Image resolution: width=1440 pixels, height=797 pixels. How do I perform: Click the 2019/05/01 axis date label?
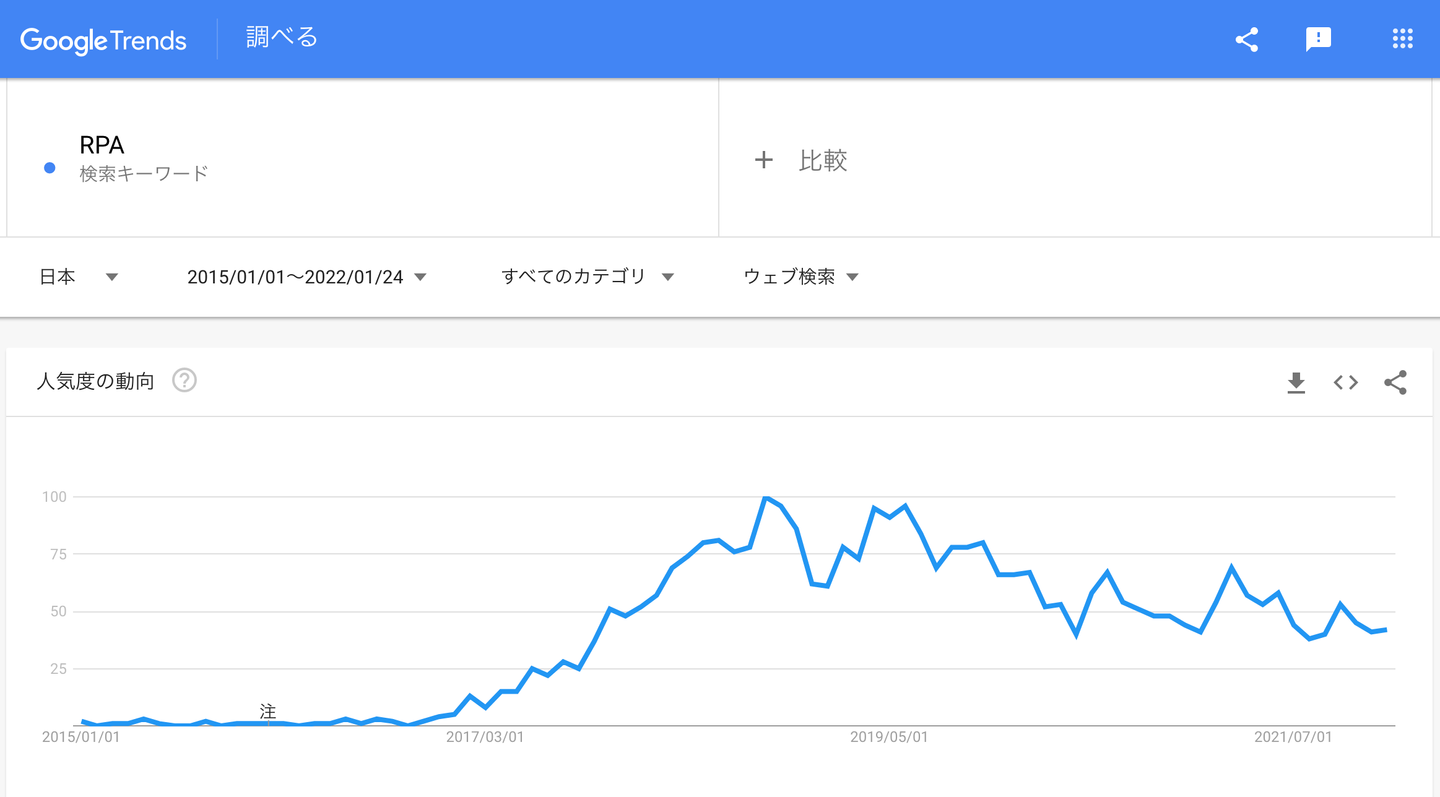point(889,737)
